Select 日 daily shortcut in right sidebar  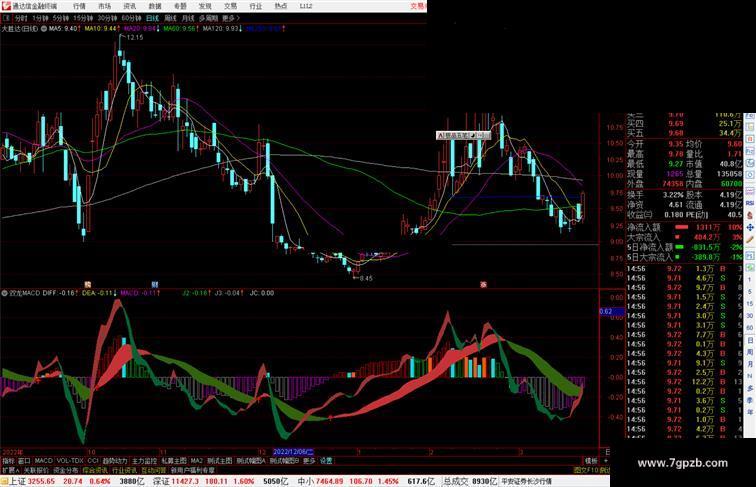pos(750,340)
